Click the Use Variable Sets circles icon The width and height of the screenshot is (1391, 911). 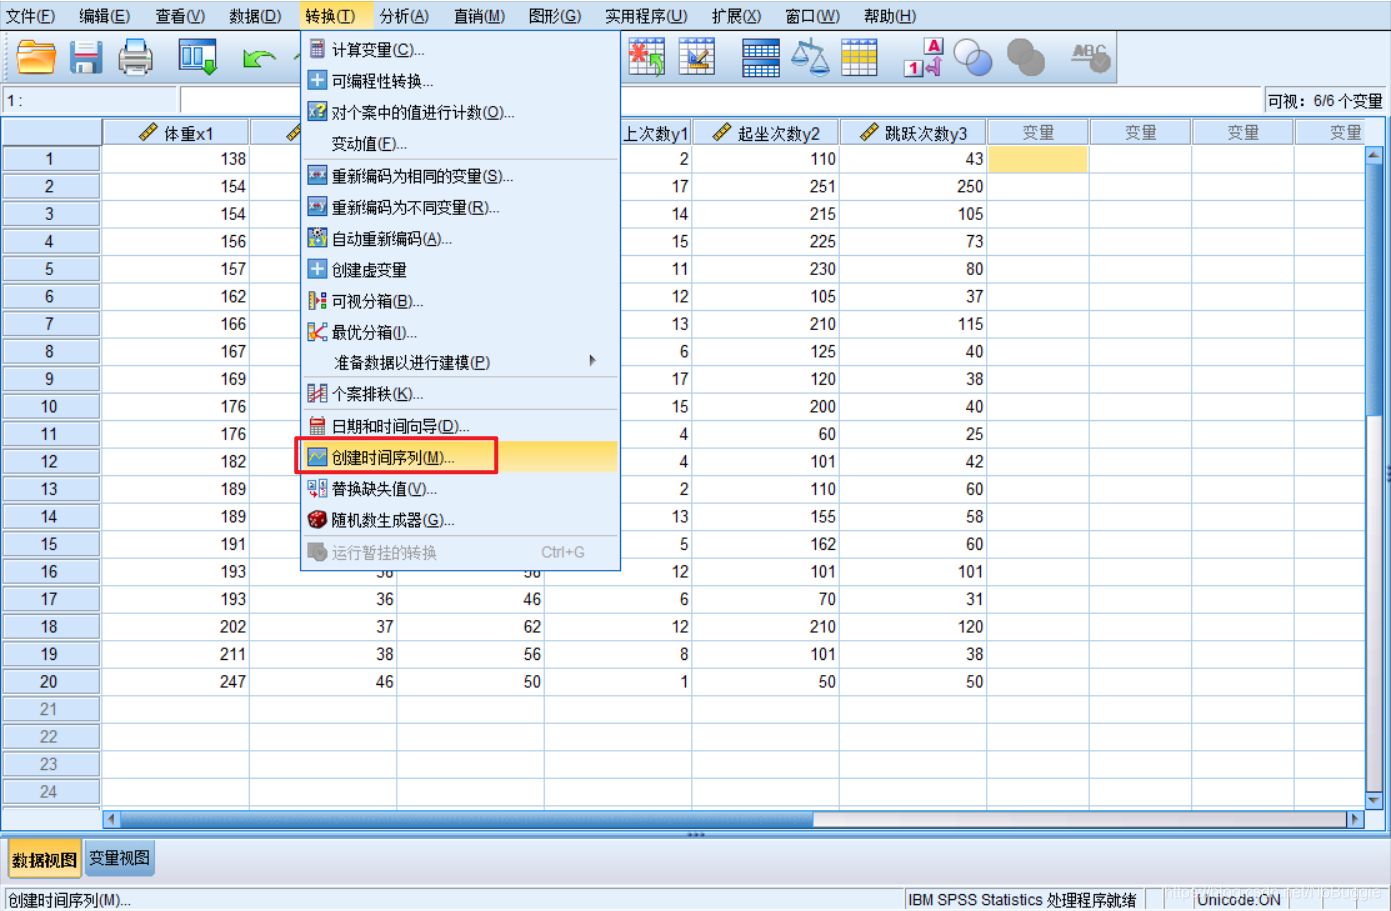coord(973,58)
